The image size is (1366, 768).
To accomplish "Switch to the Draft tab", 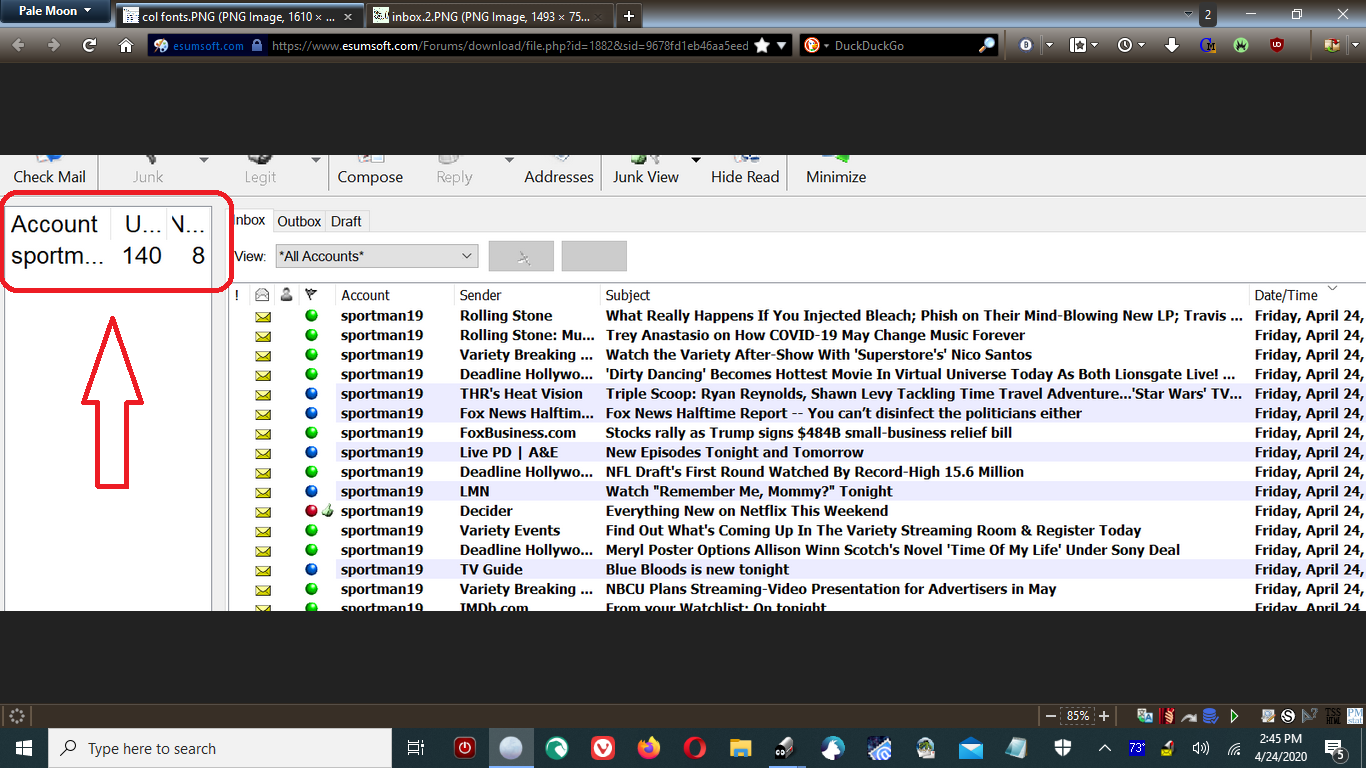I will (x=346, y=221).
